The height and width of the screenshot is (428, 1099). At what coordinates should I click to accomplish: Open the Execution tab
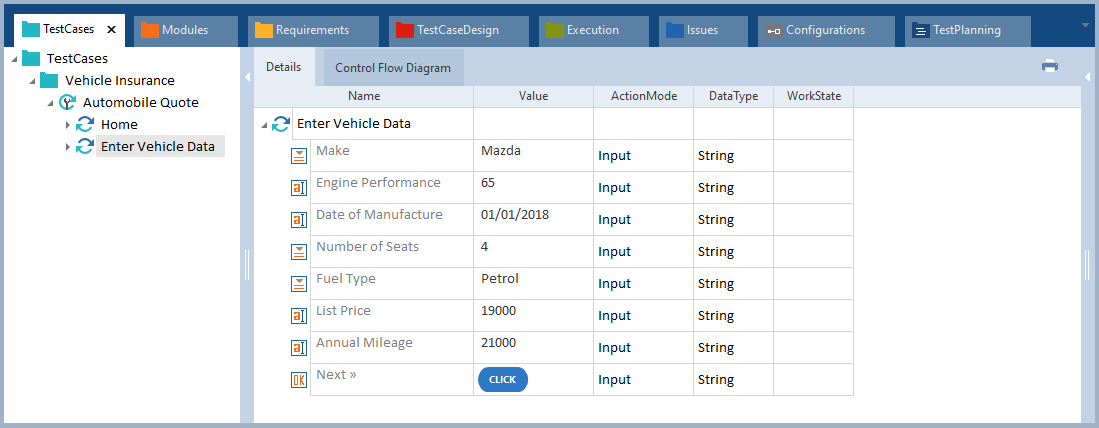coord(592,30)
